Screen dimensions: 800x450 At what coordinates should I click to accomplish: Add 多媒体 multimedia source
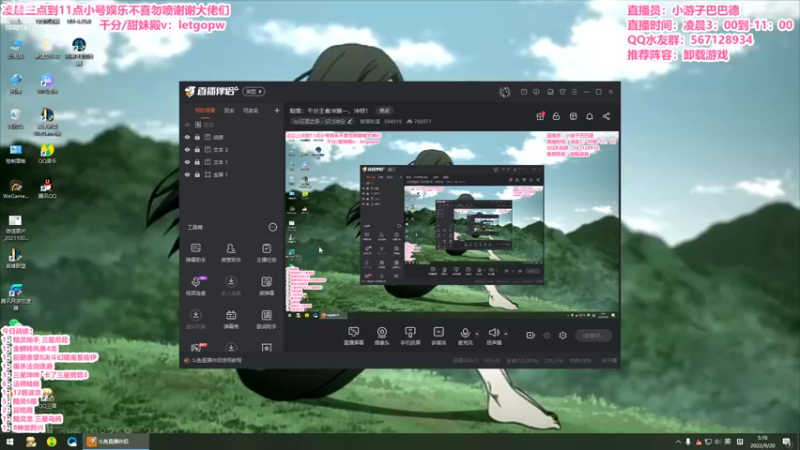pos(438,336)
